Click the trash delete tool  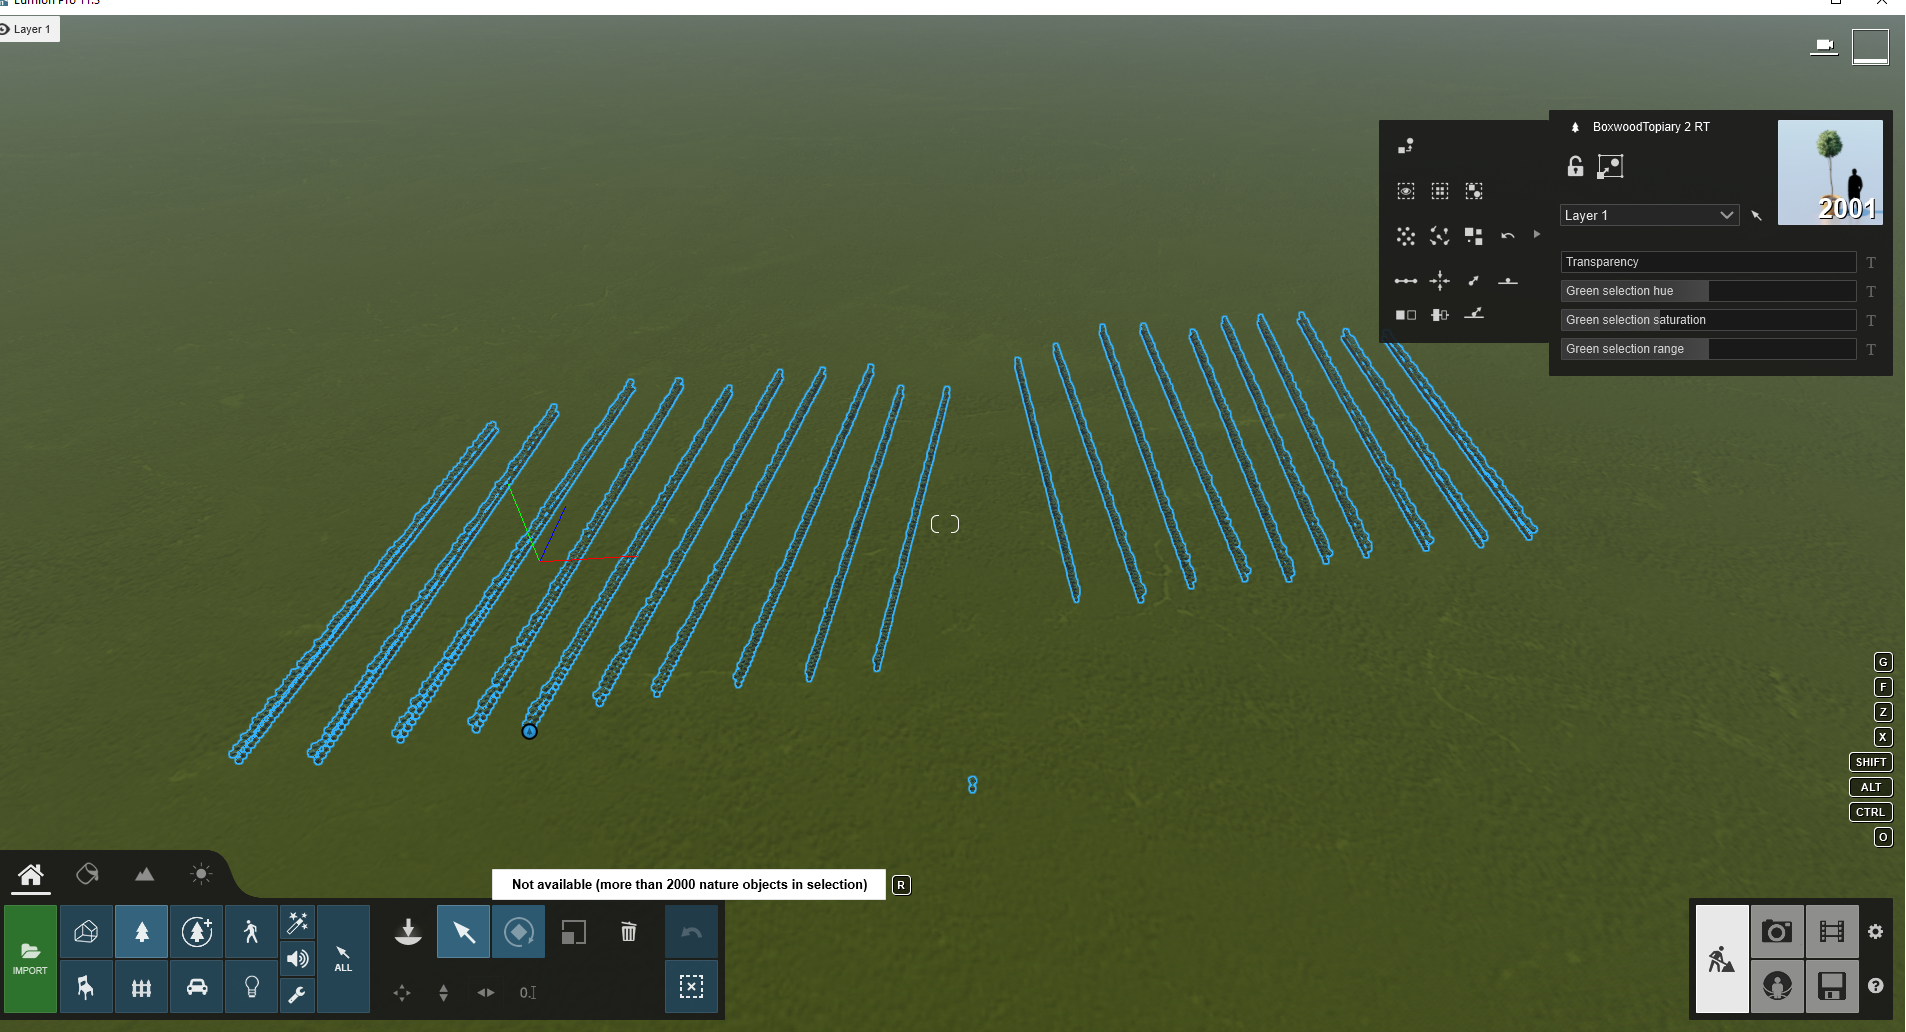(x=628, y=932)
